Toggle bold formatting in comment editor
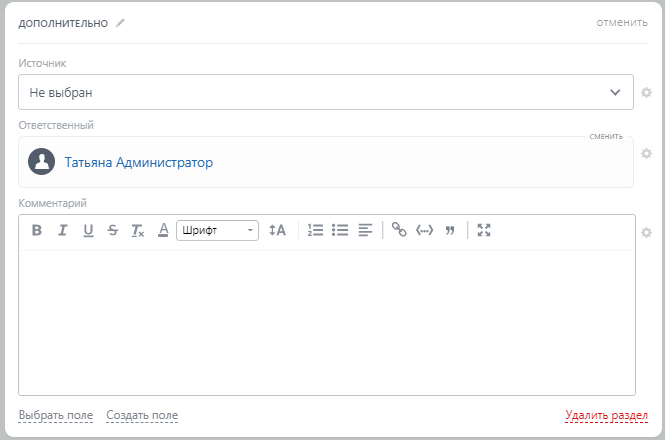The height and width of the screenshot is (440, 665). 37,230
